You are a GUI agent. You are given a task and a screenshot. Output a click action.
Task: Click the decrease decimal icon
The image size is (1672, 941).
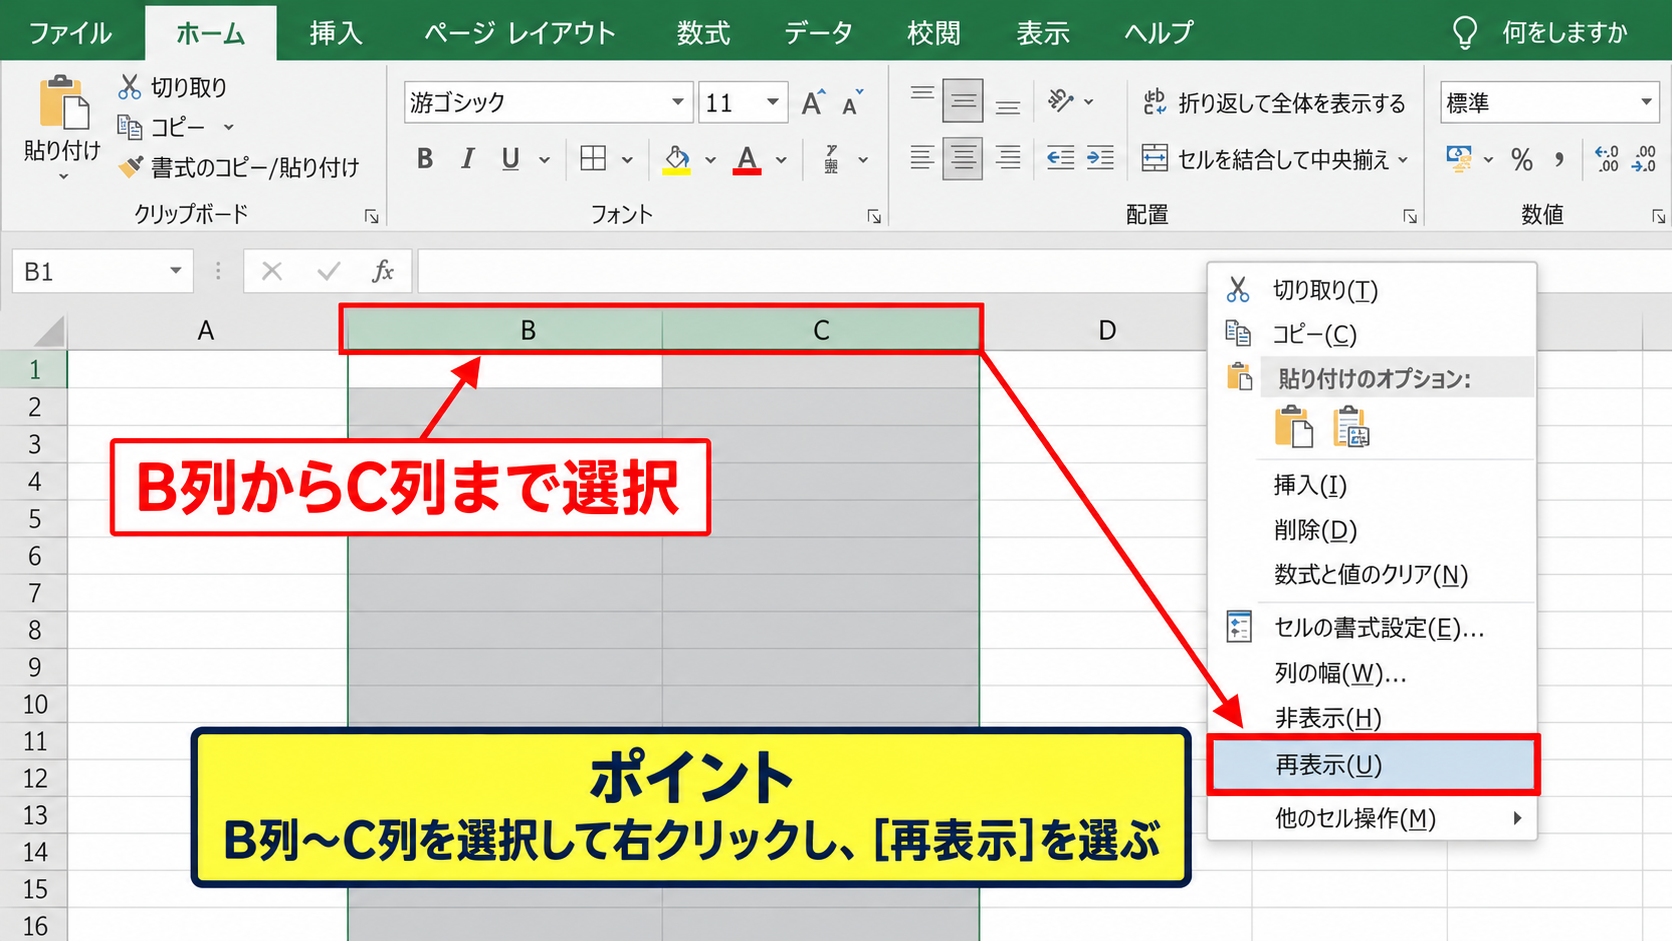click(1644, 159)
